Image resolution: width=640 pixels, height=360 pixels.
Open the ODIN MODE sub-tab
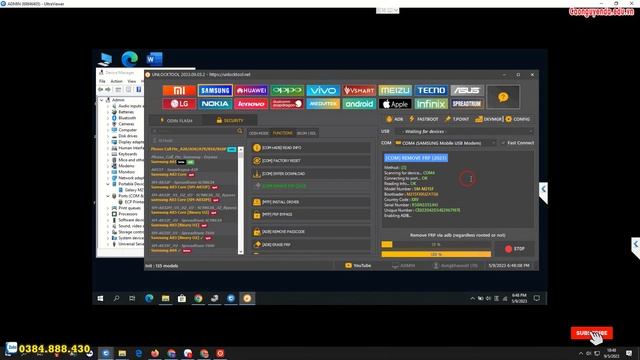[259, 133]
